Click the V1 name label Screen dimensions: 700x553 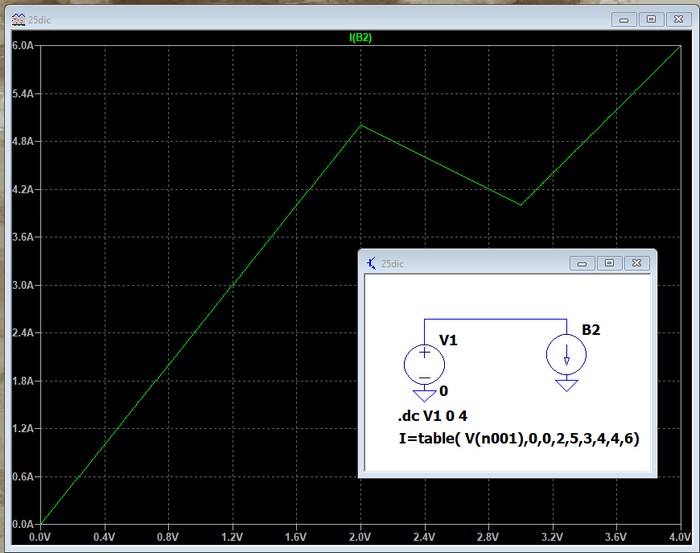pos(448,341)
